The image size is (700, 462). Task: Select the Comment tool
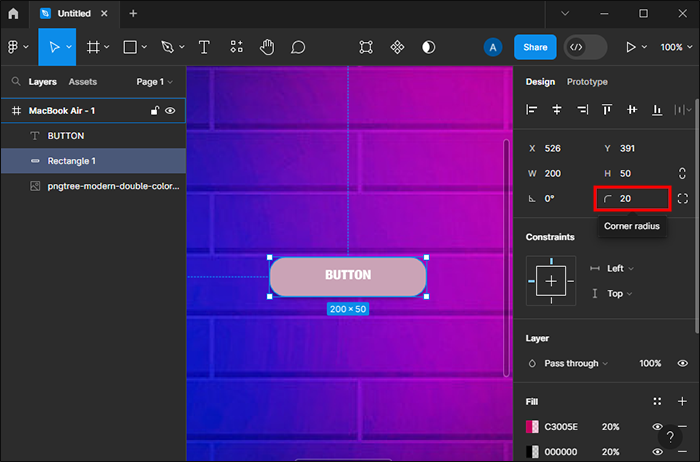tap(298, 47)
